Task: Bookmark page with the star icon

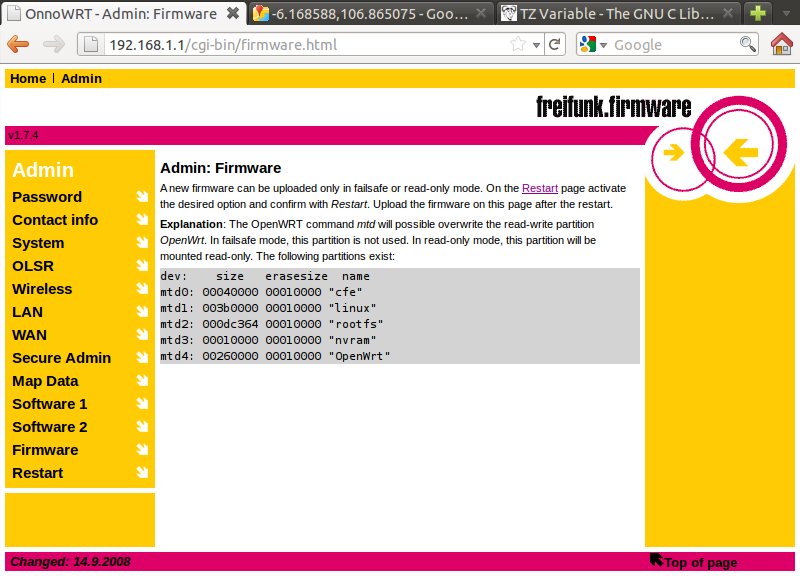Action: (518, 45)
